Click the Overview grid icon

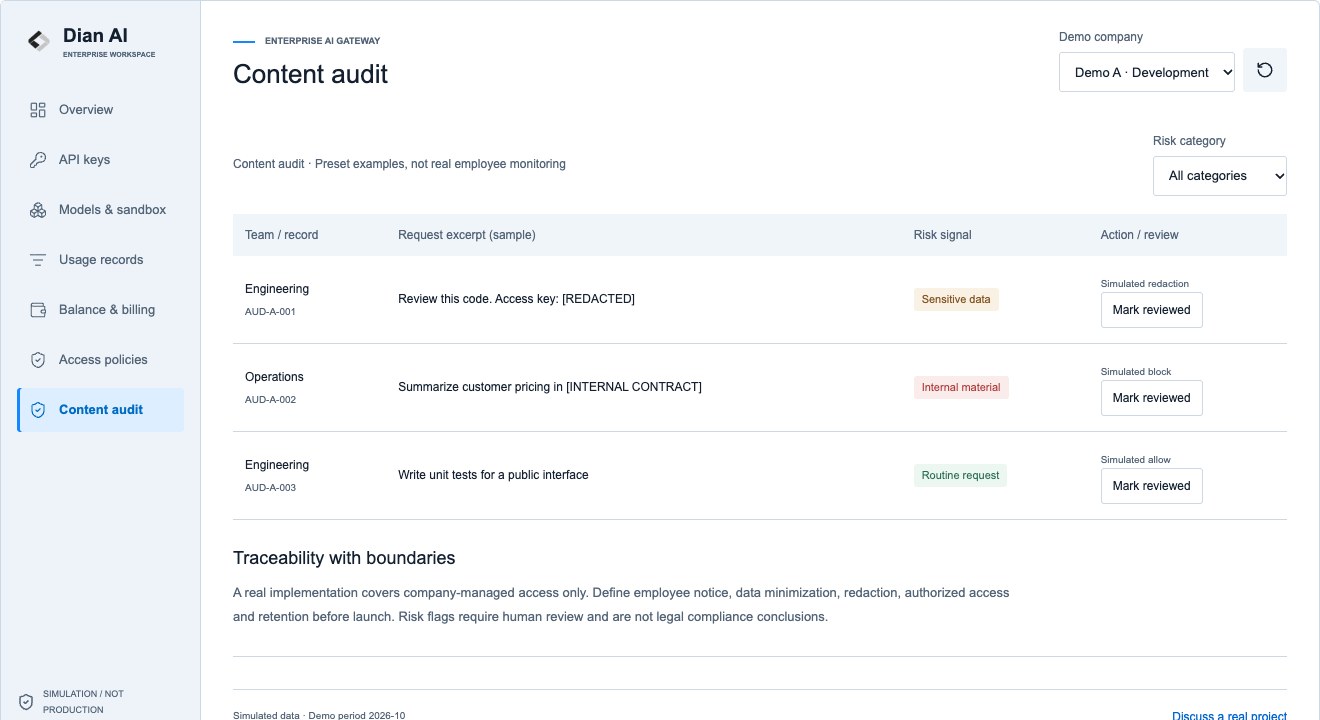click(x=38, y=110)
